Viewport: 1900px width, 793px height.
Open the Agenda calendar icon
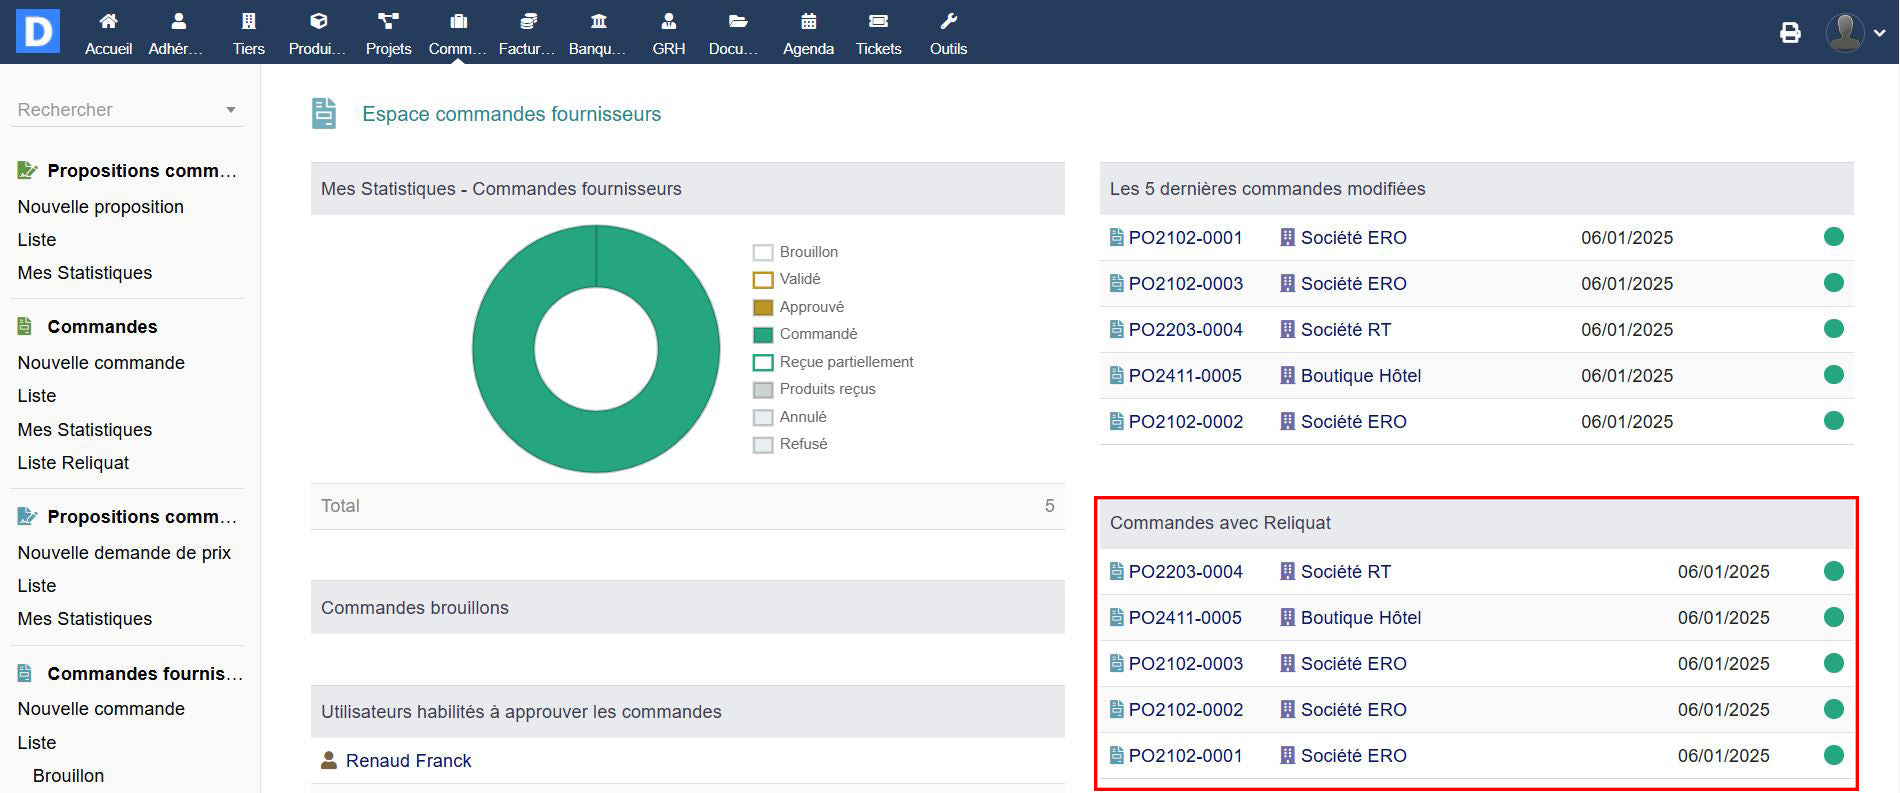[808, 22]
